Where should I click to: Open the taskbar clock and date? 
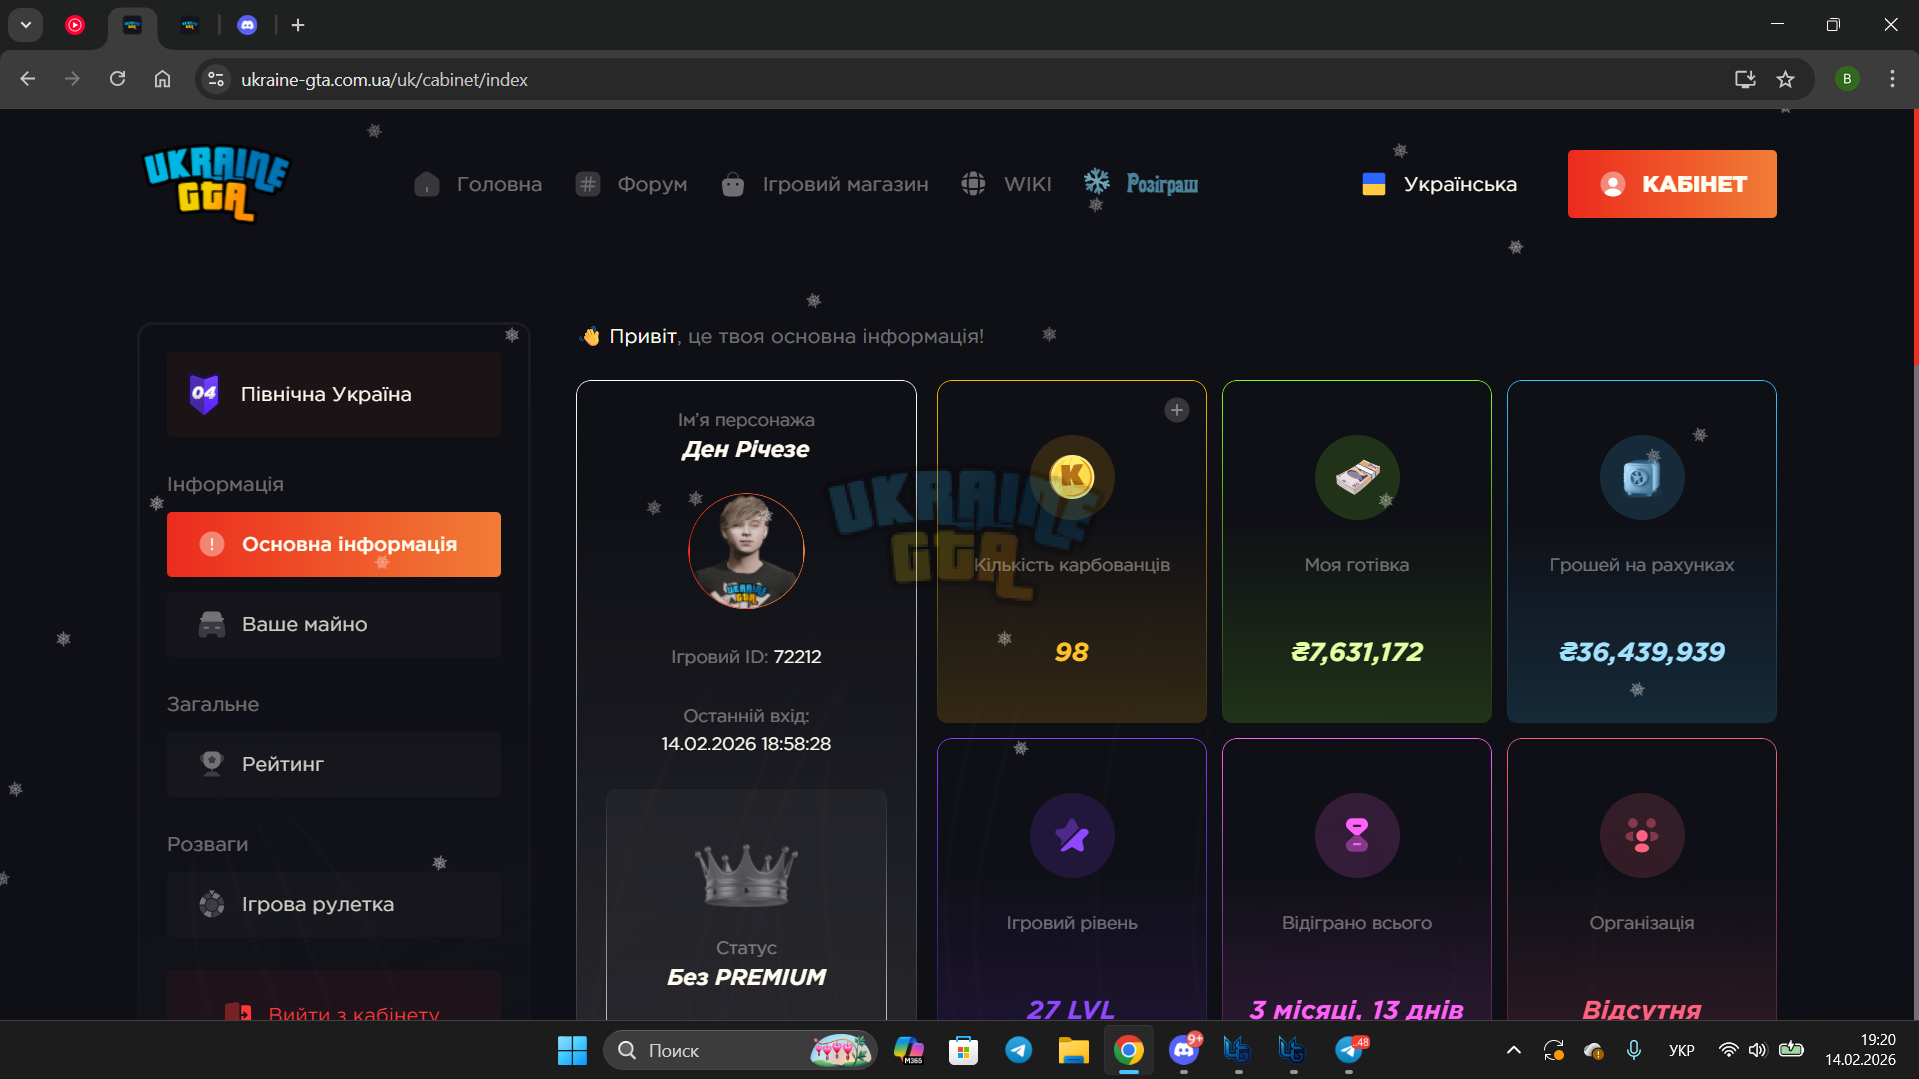1860,1050
